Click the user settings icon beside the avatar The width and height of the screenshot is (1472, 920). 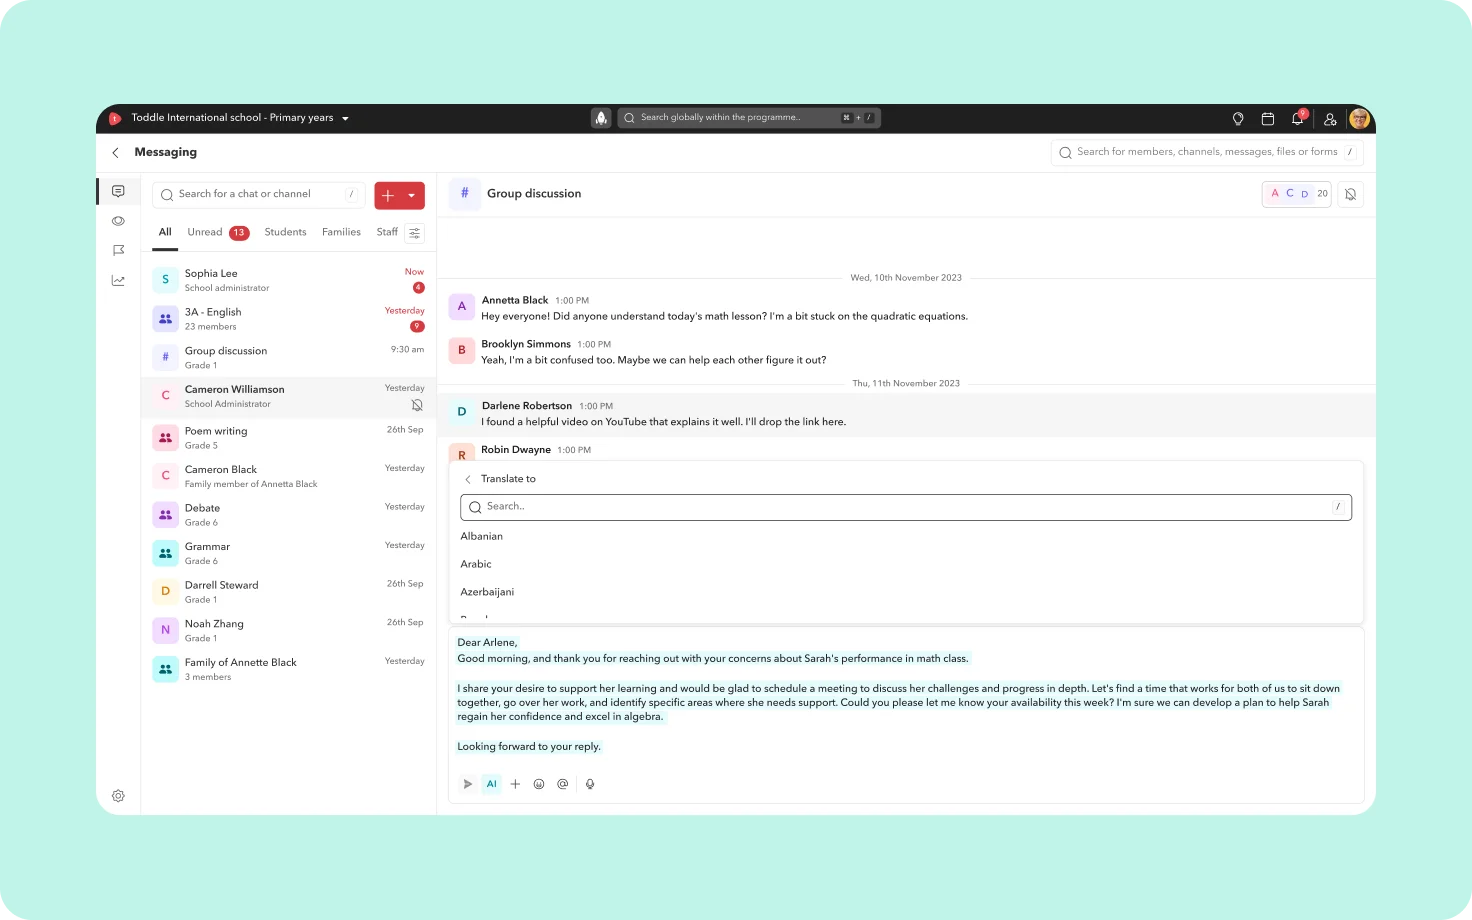(1330, 119)
